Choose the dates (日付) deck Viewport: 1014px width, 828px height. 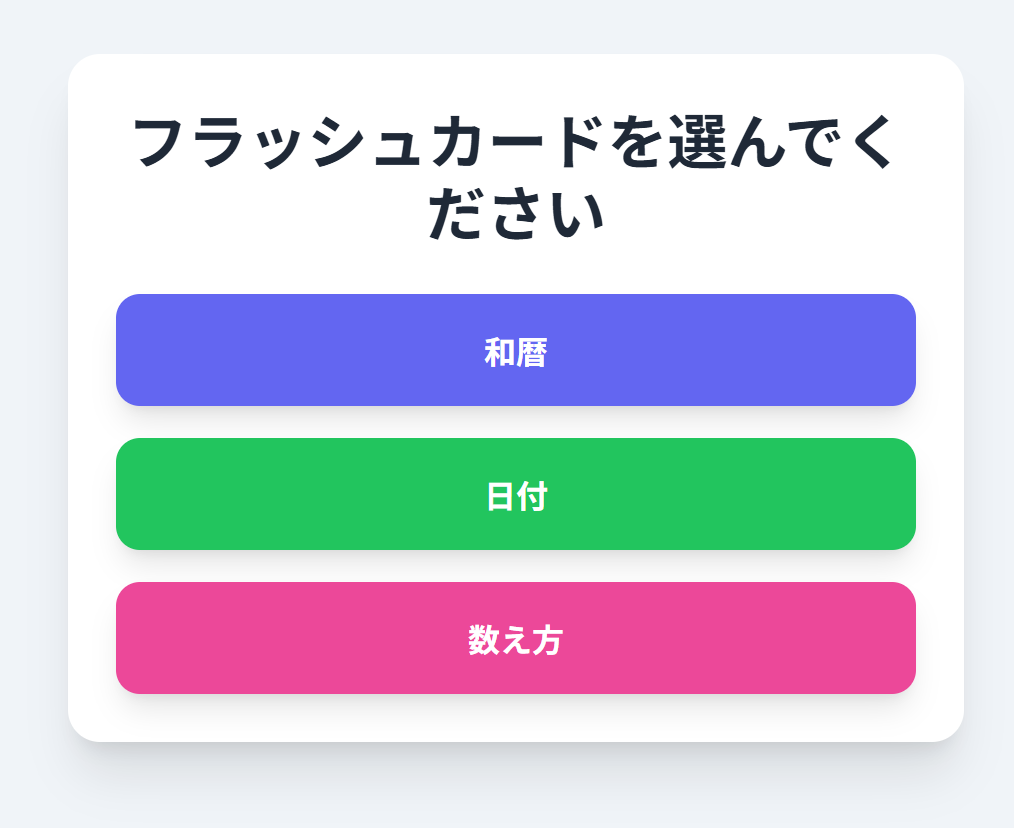tap(515, 494)
